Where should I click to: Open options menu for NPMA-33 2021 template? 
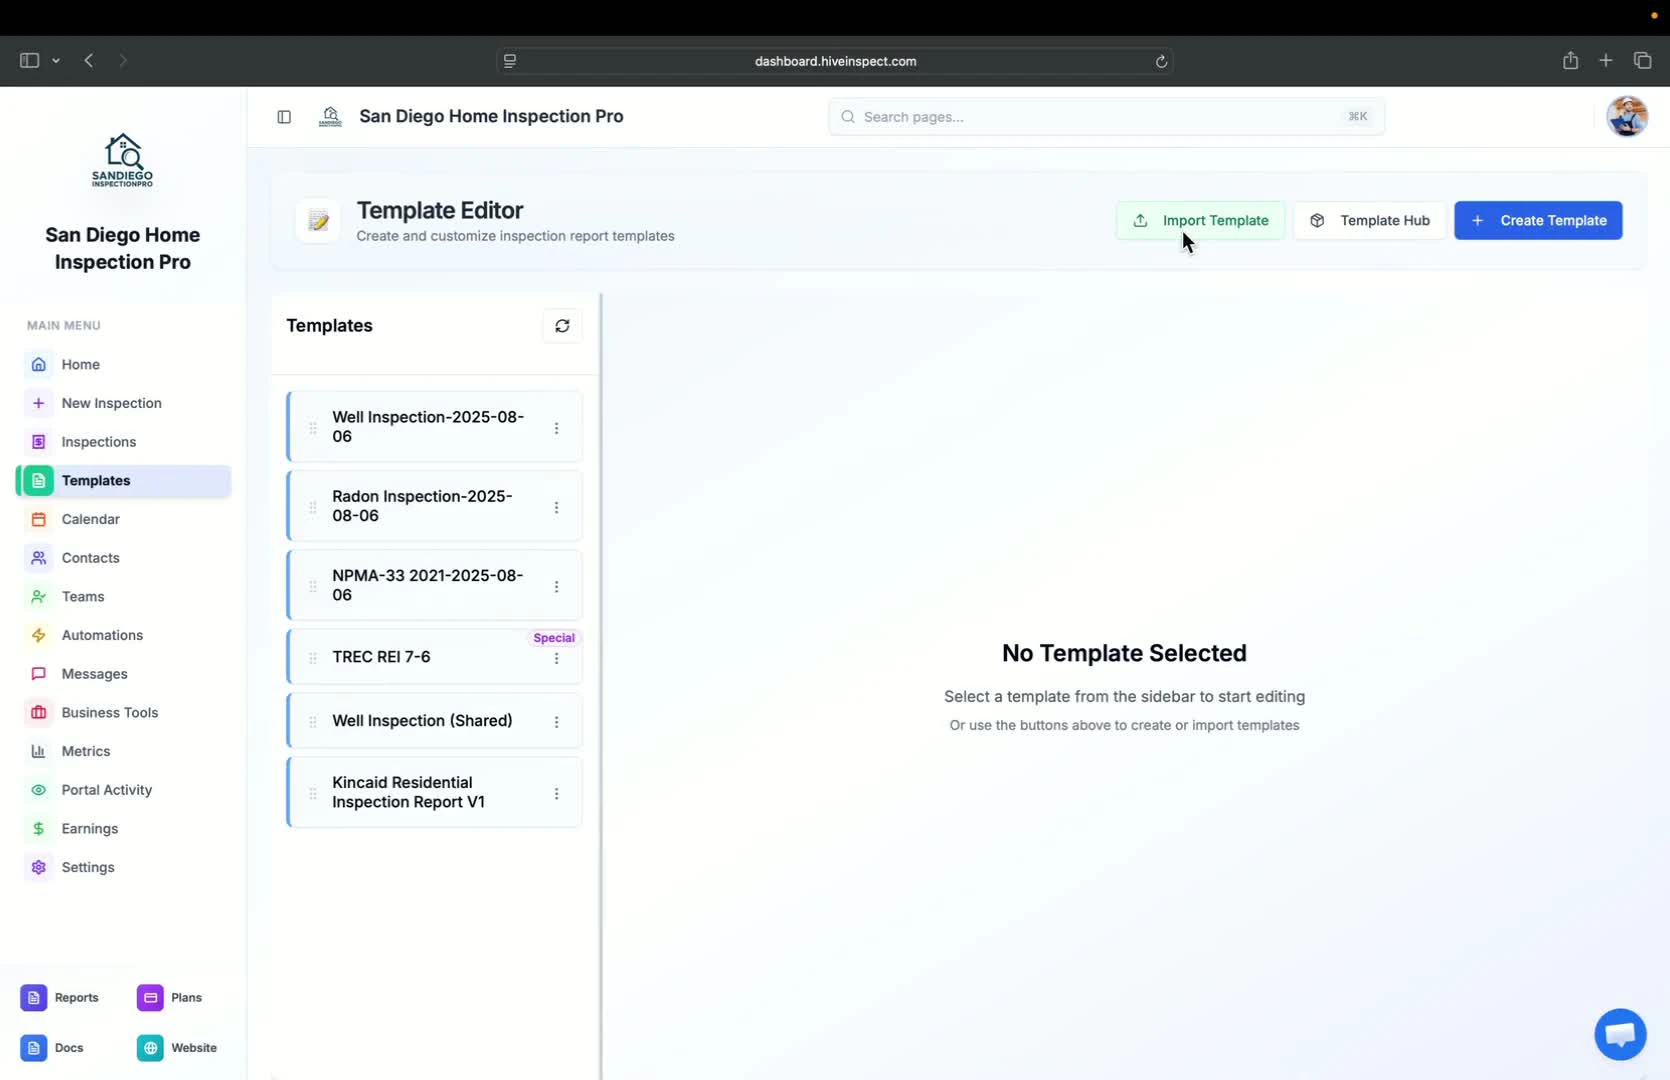pos(557,586)
